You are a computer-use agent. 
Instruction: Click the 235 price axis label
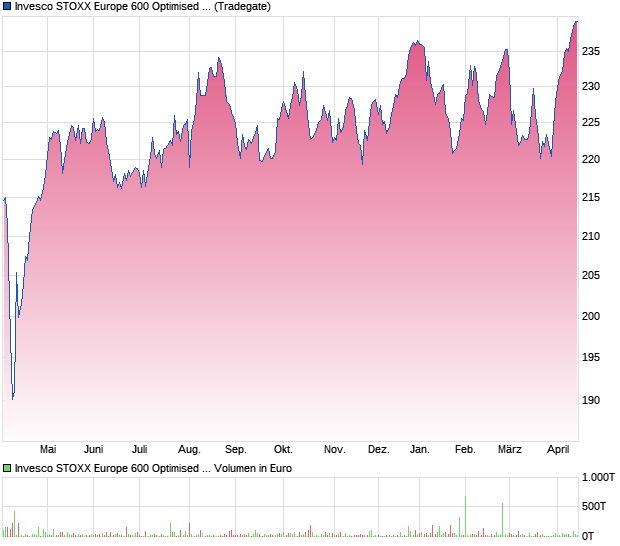(590, 53)
